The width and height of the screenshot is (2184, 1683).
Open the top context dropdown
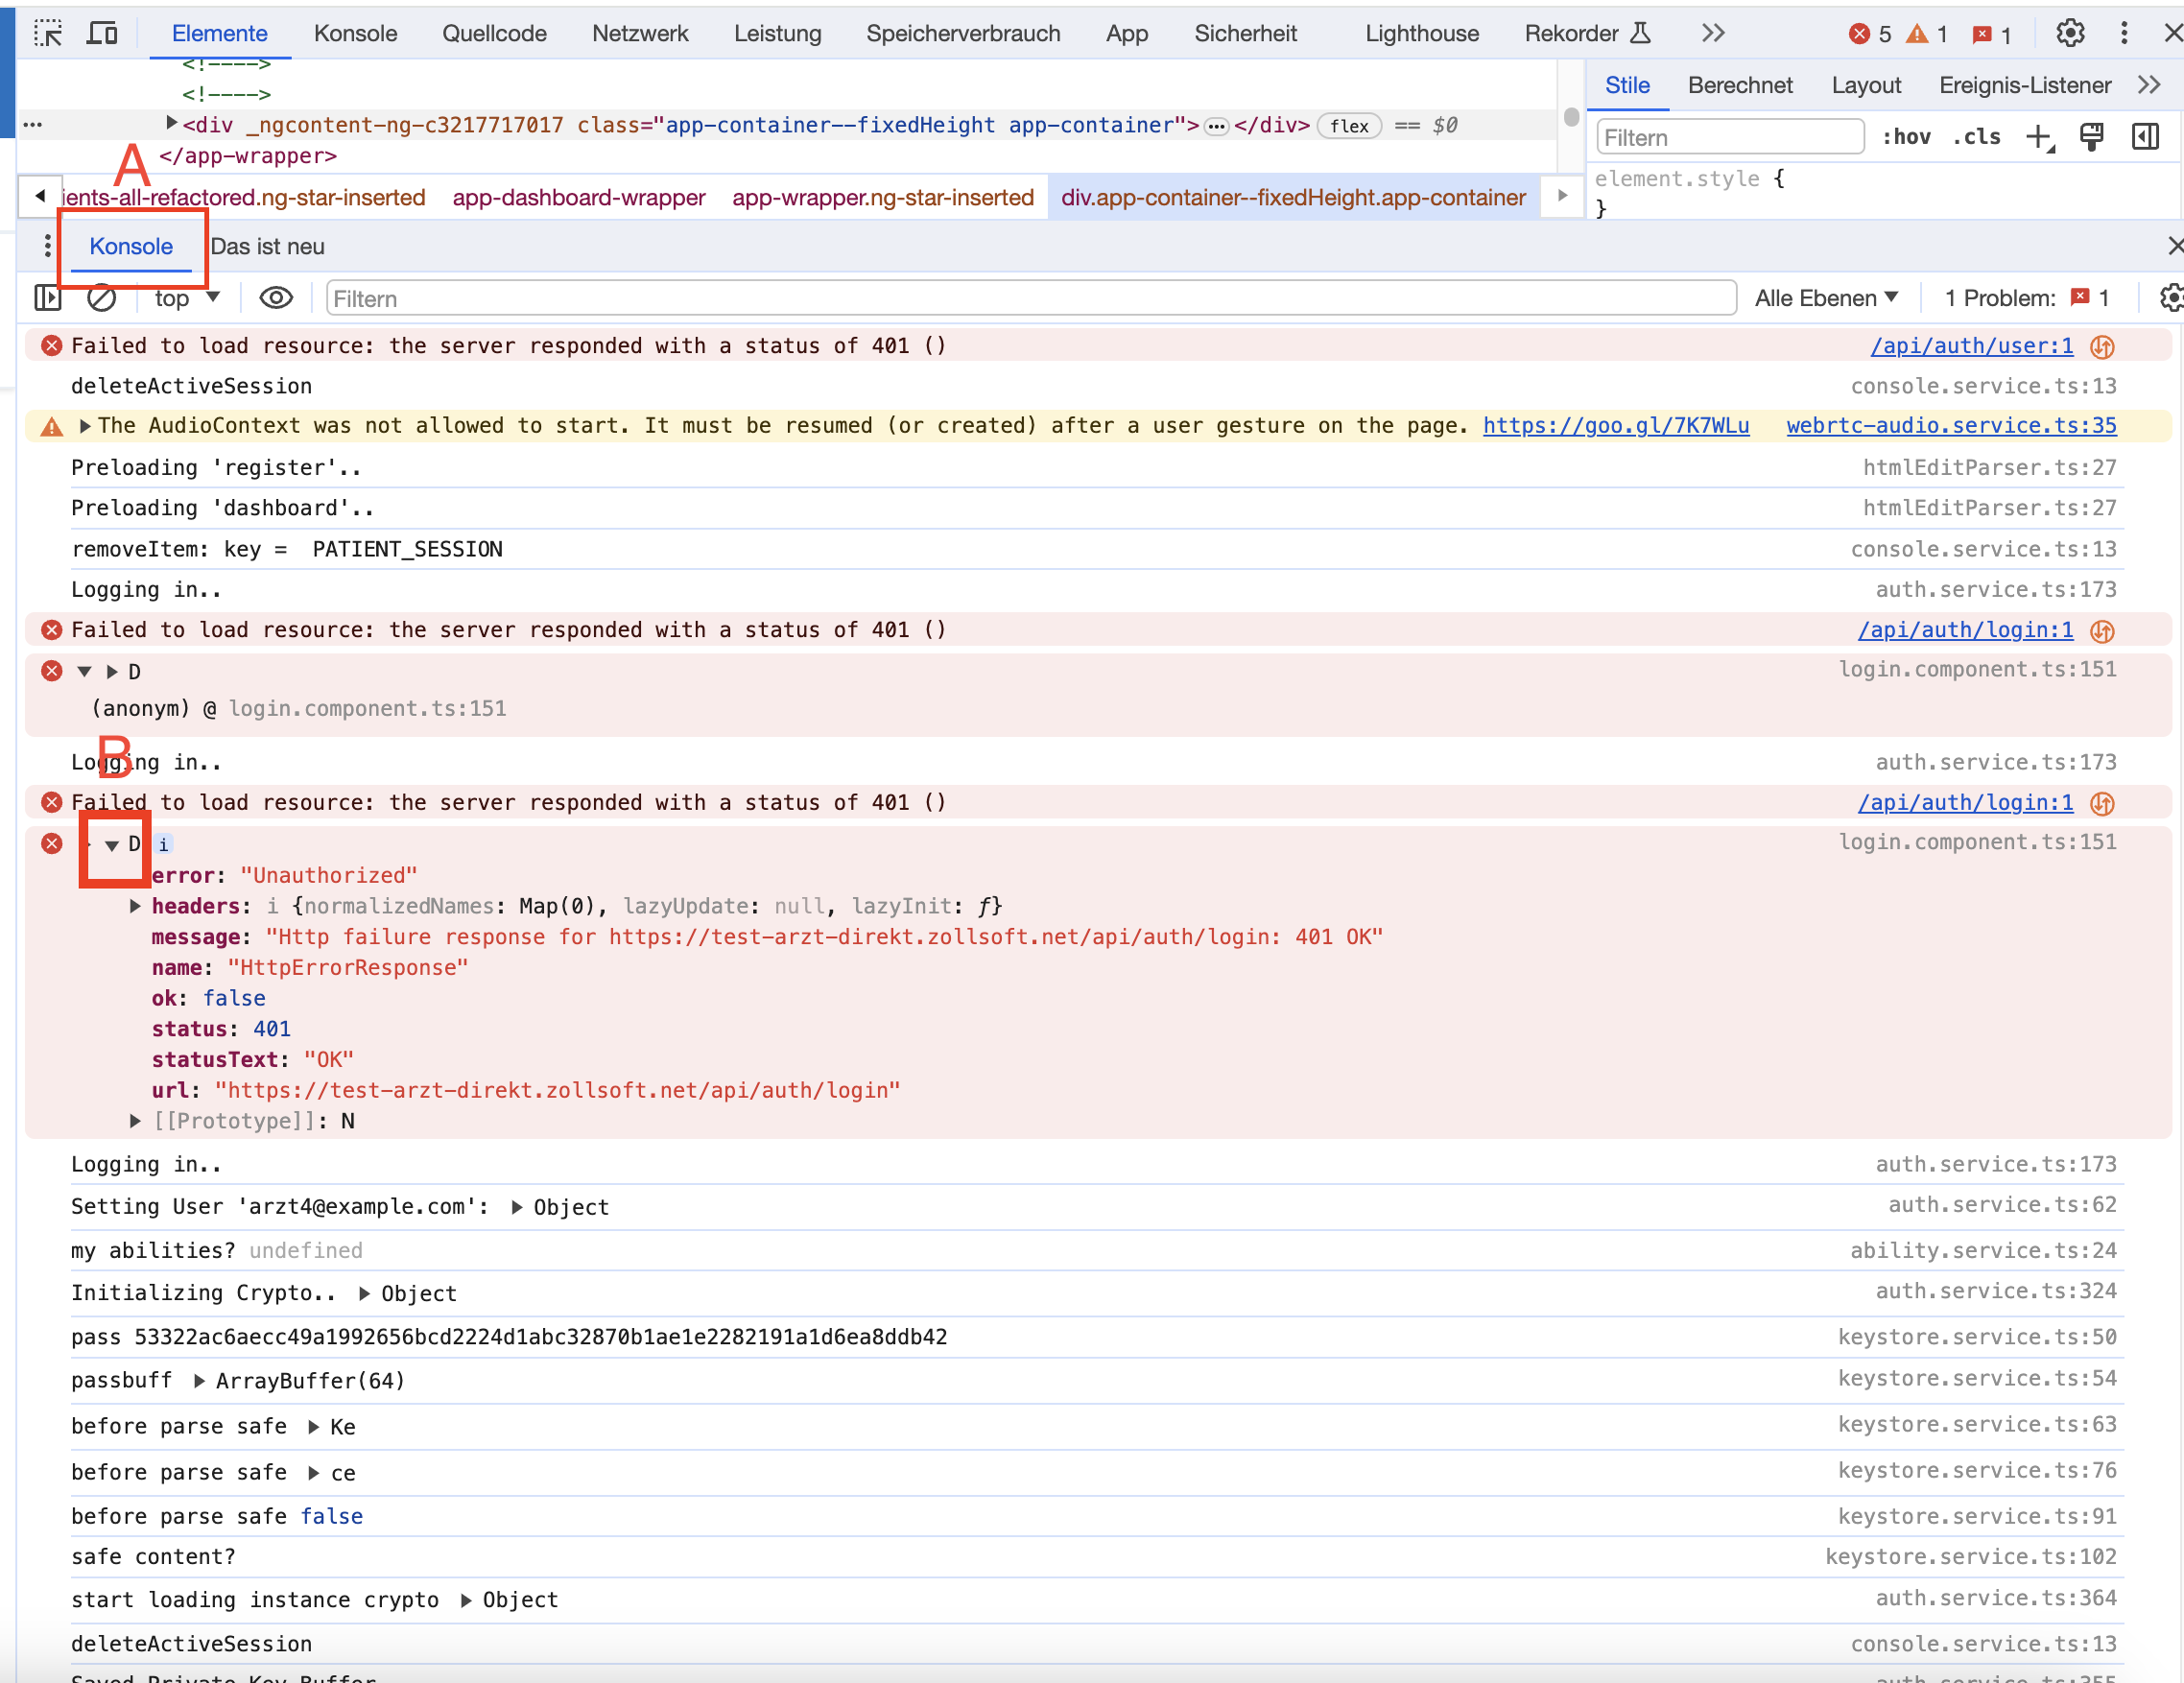point(186,298)
